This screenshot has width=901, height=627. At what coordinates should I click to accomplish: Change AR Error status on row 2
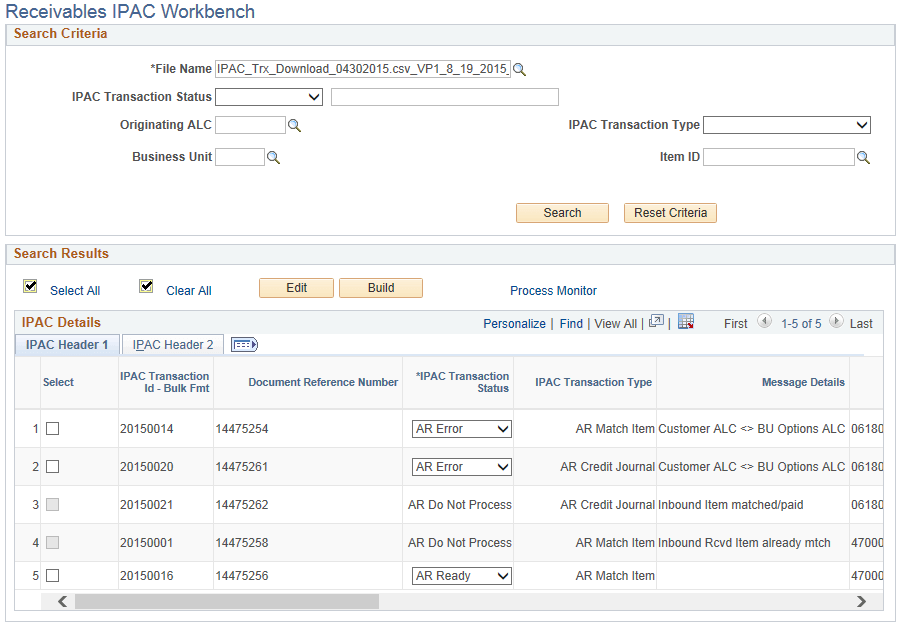461,466
